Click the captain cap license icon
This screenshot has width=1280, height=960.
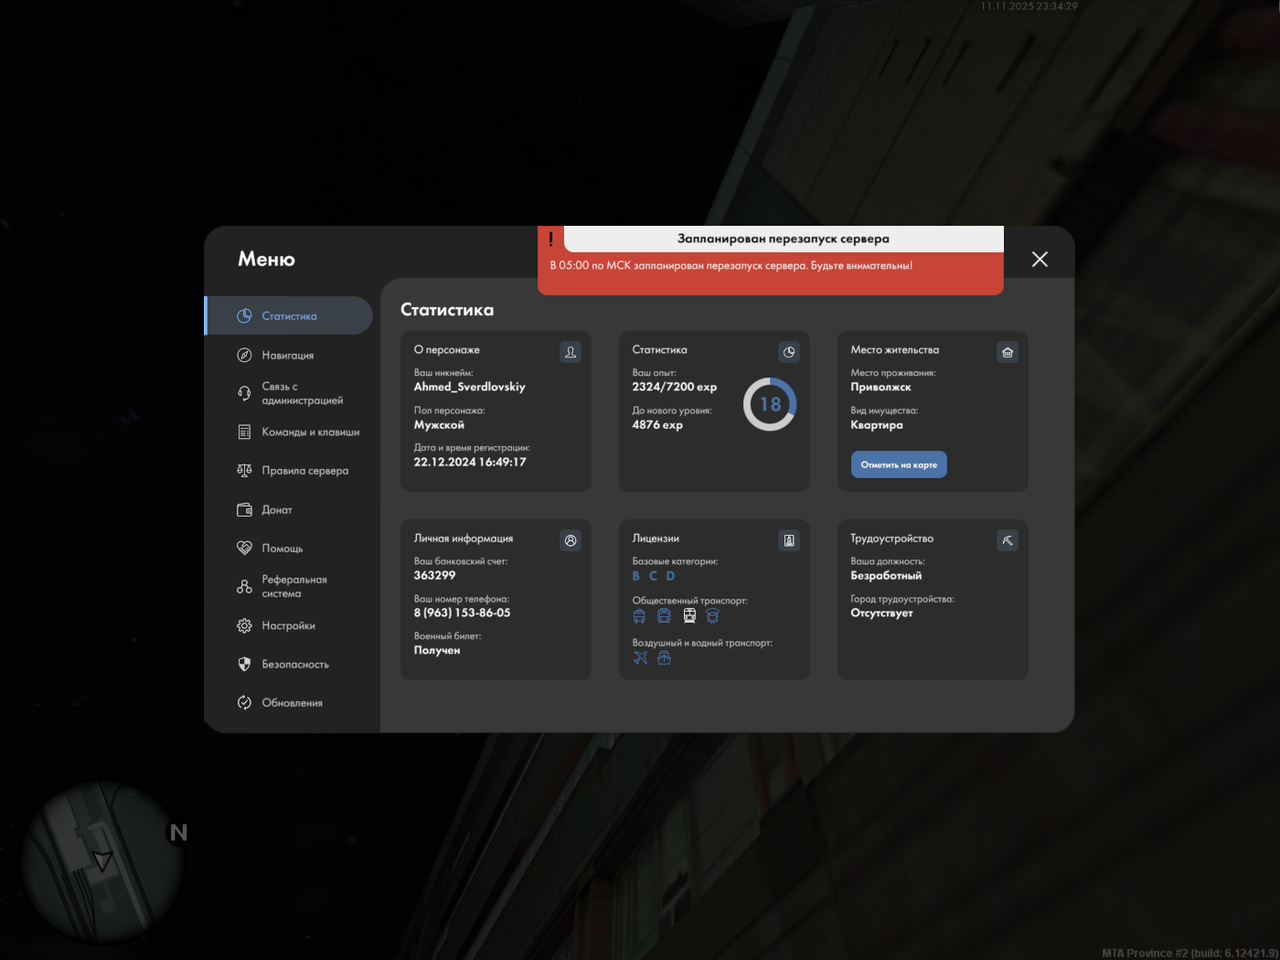(712, 616)
